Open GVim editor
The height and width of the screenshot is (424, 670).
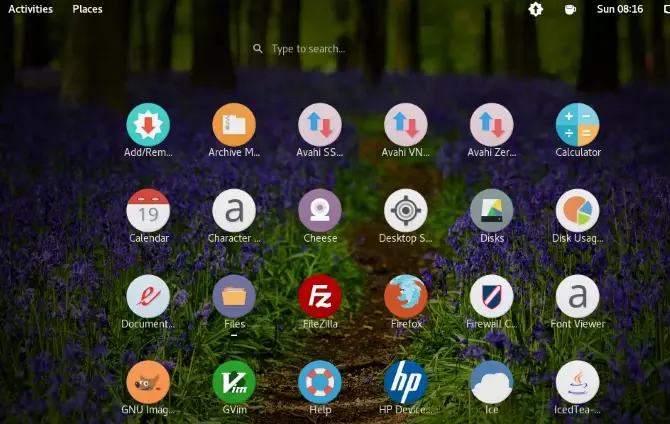tap(234, 382)
